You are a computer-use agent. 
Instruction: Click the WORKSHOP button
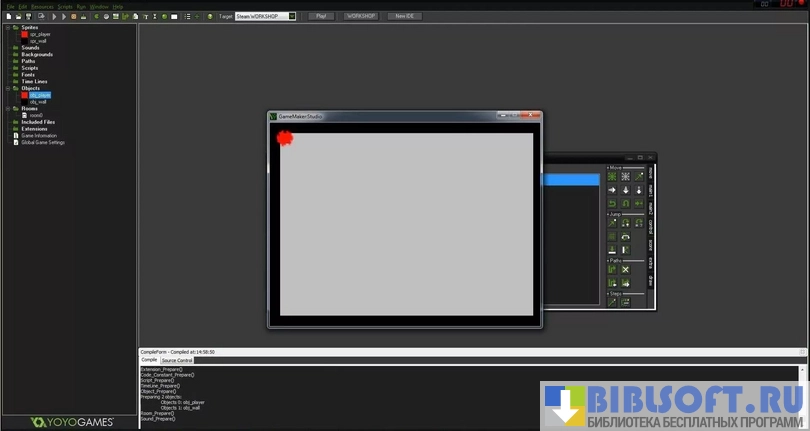(360, 17)
